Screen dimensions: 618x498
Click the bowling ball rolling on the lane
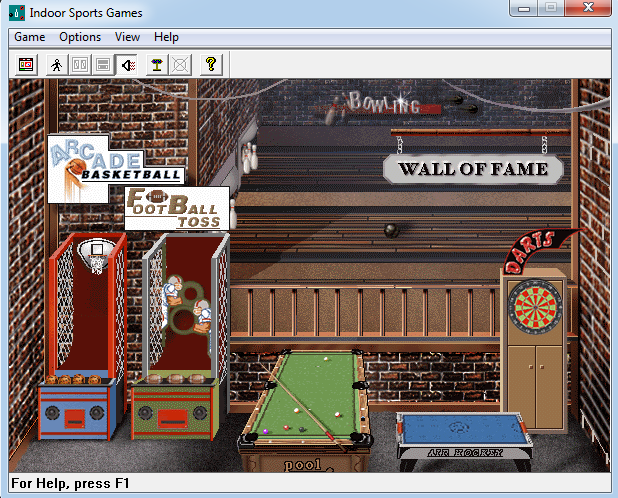(392, 230)
